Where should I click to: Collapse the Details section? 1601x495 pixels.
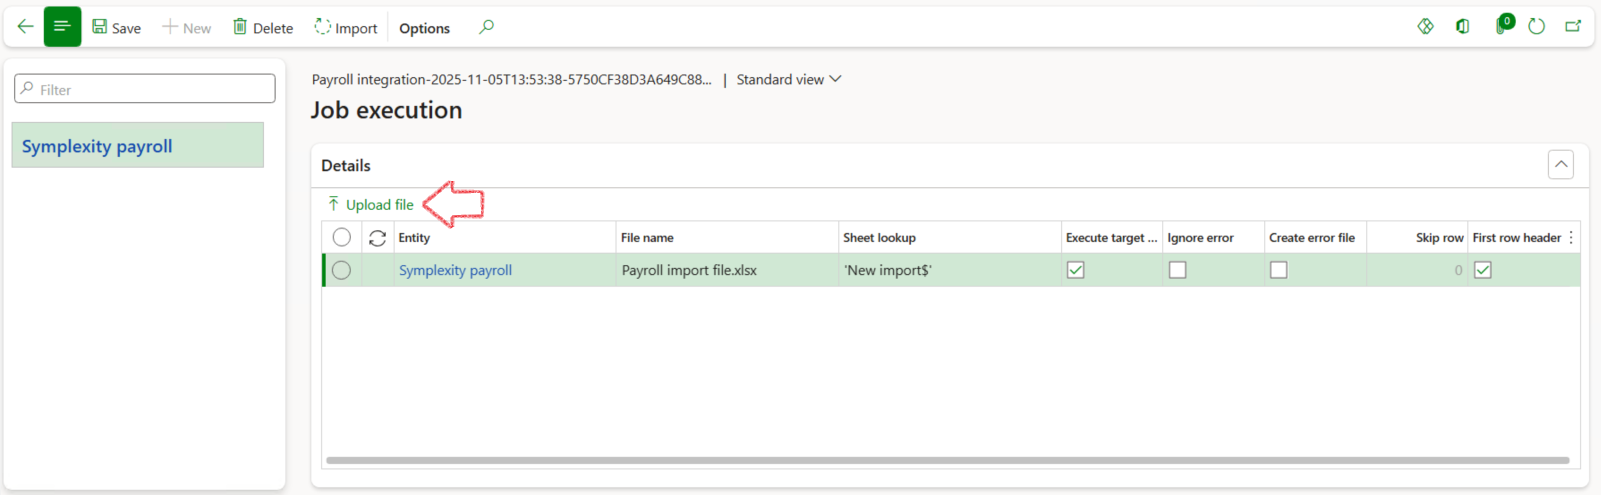pos(1560,165)
